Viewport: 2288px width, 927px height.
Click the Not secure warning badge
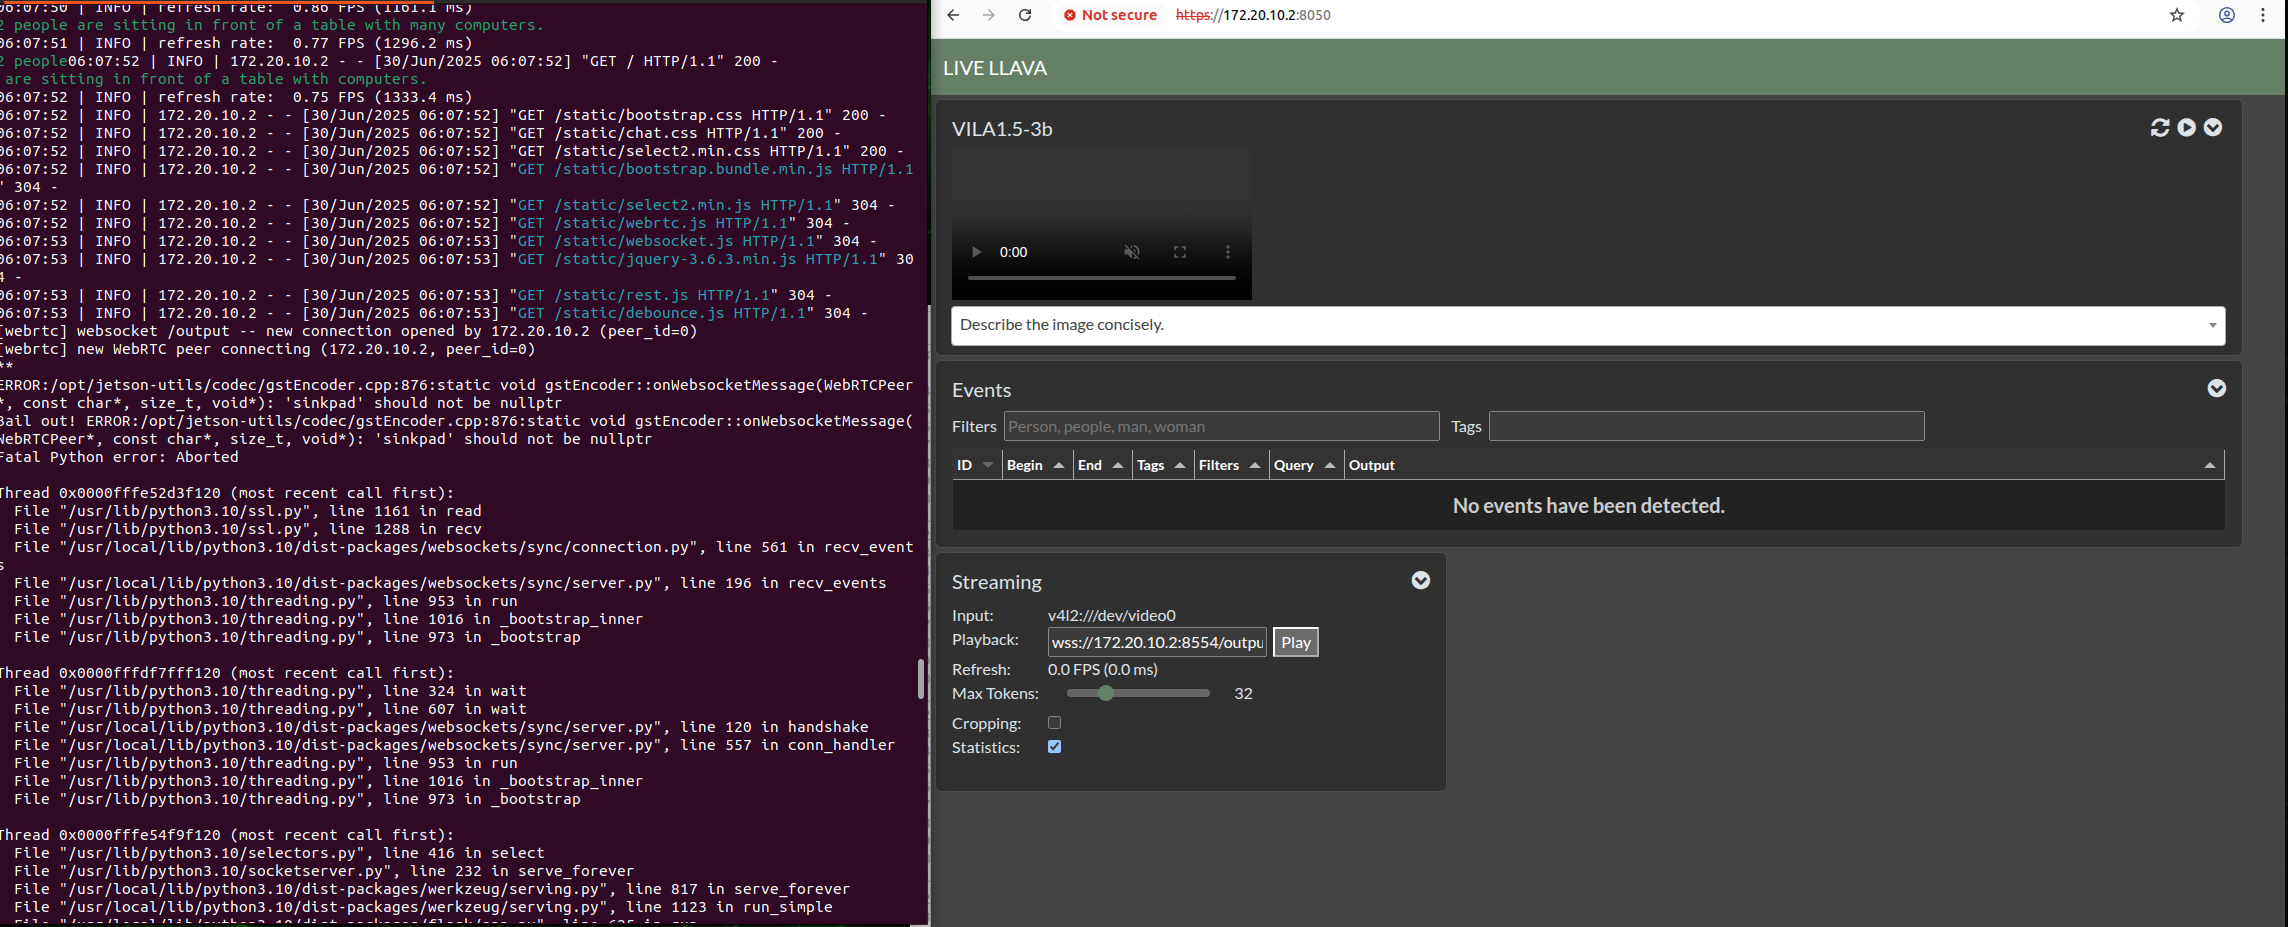point(1110,15)
